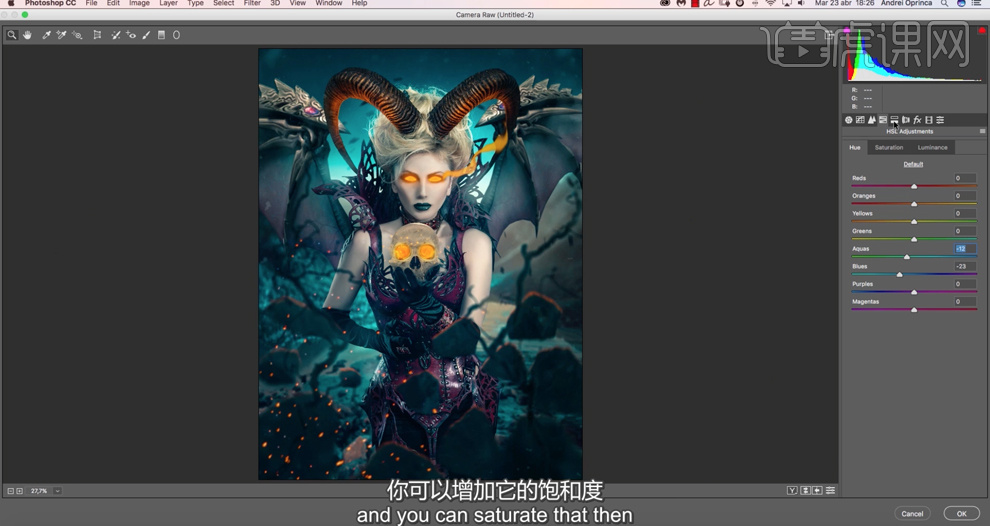Switch to the Hue tab
The width and height of the screenshot is (990, 526).
[x=855, y=147]
